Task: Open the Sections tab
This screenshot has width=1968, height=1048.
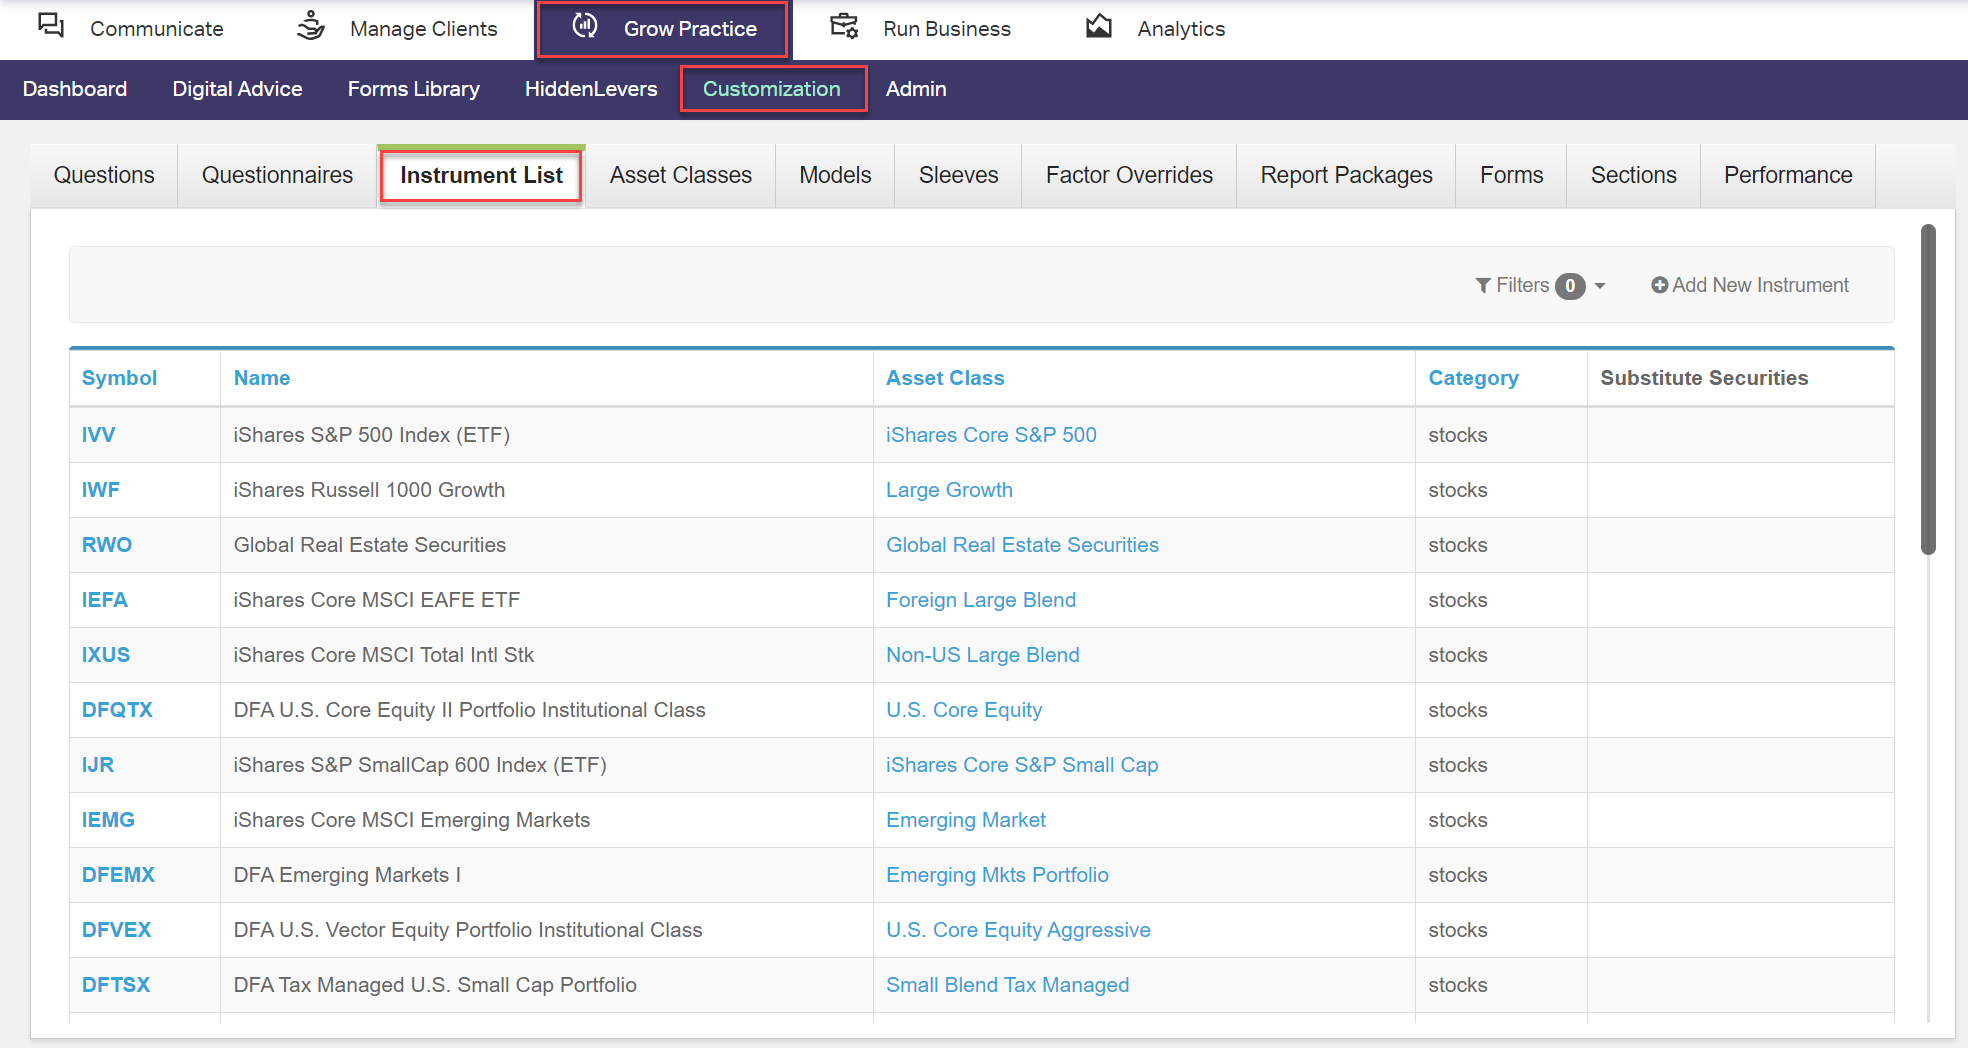Action: click(1633, 175)
